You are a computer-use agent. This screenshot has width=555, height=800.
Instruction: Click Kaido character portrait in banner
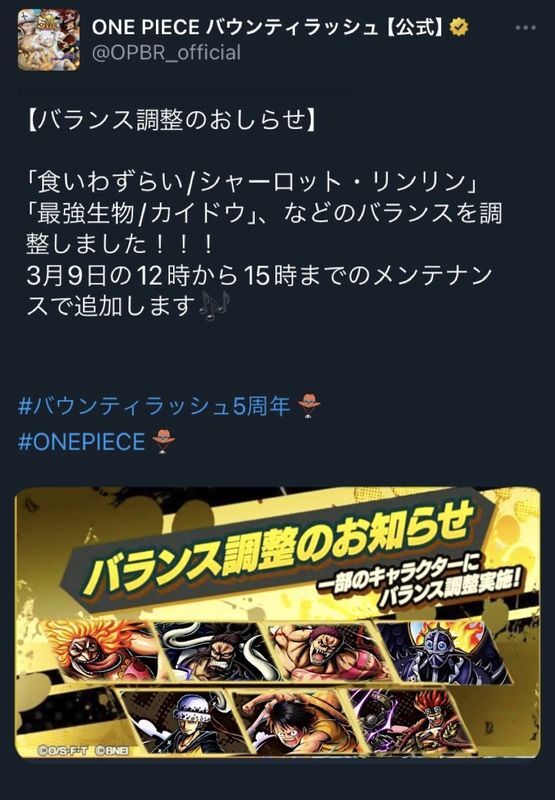(217, 652)
